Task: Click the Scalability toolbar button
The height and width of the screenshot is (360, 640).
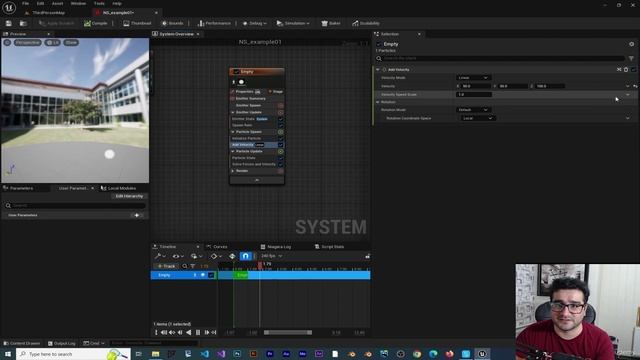Action: 366,23
